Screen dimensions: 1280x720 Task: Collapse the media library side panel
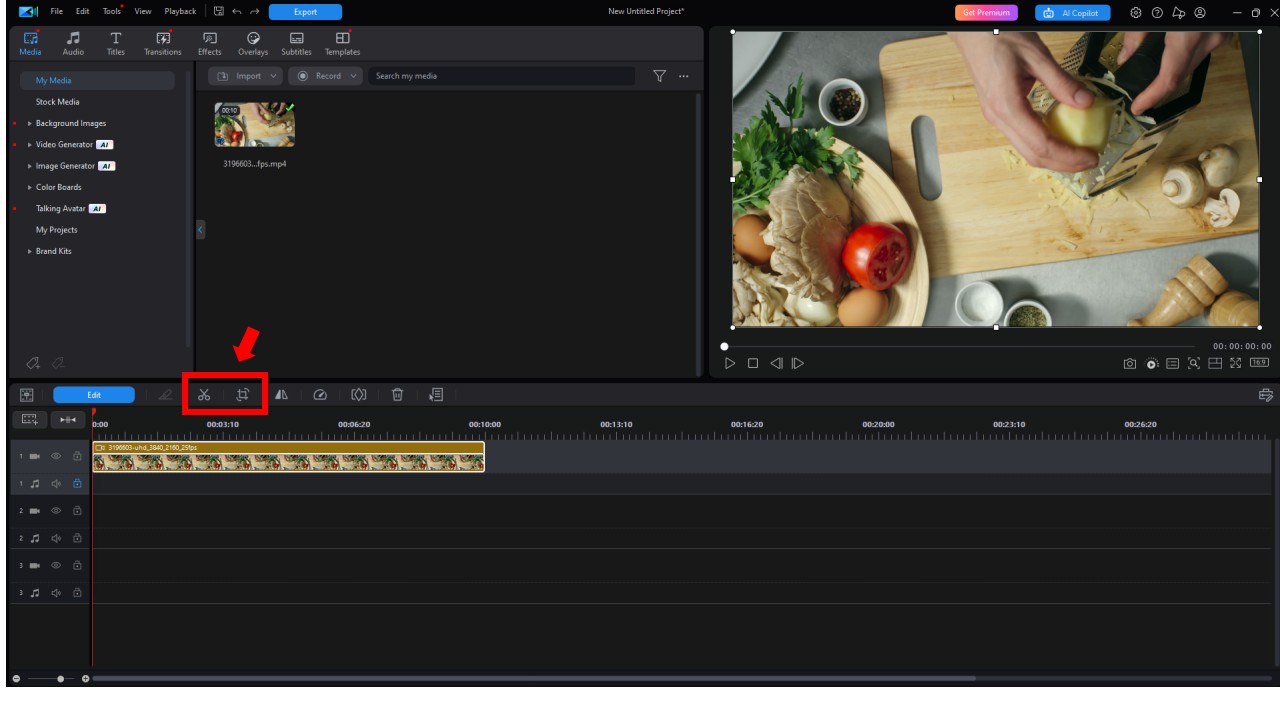200,229
